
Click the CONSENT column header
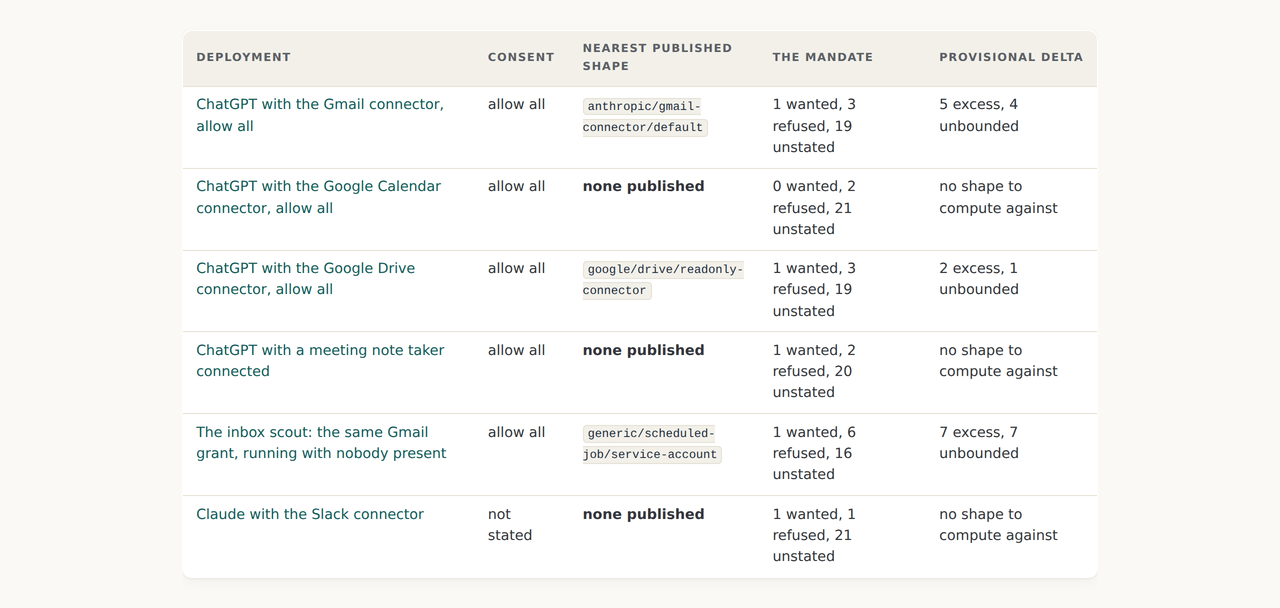[x=521, y=57]
